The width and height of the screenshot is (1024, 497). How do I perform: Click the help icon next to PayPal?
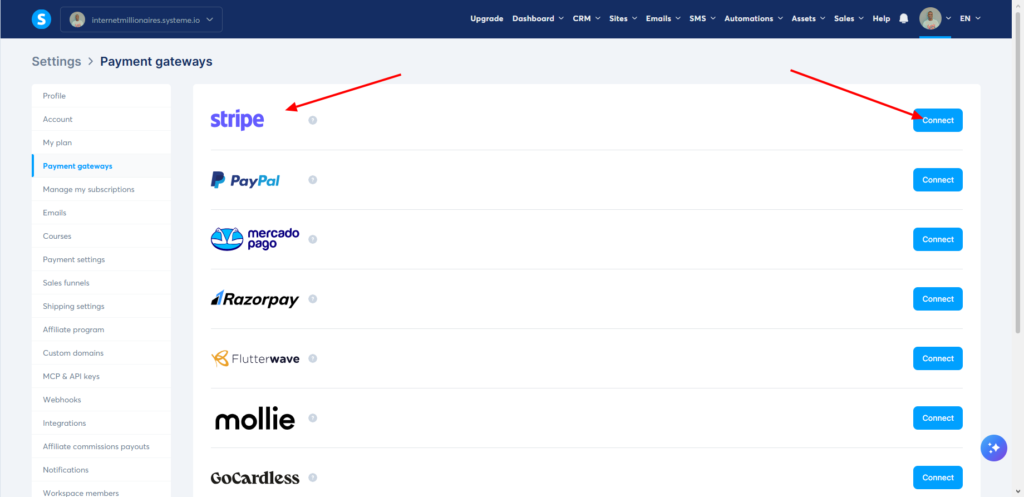click(x=313, y=180)
